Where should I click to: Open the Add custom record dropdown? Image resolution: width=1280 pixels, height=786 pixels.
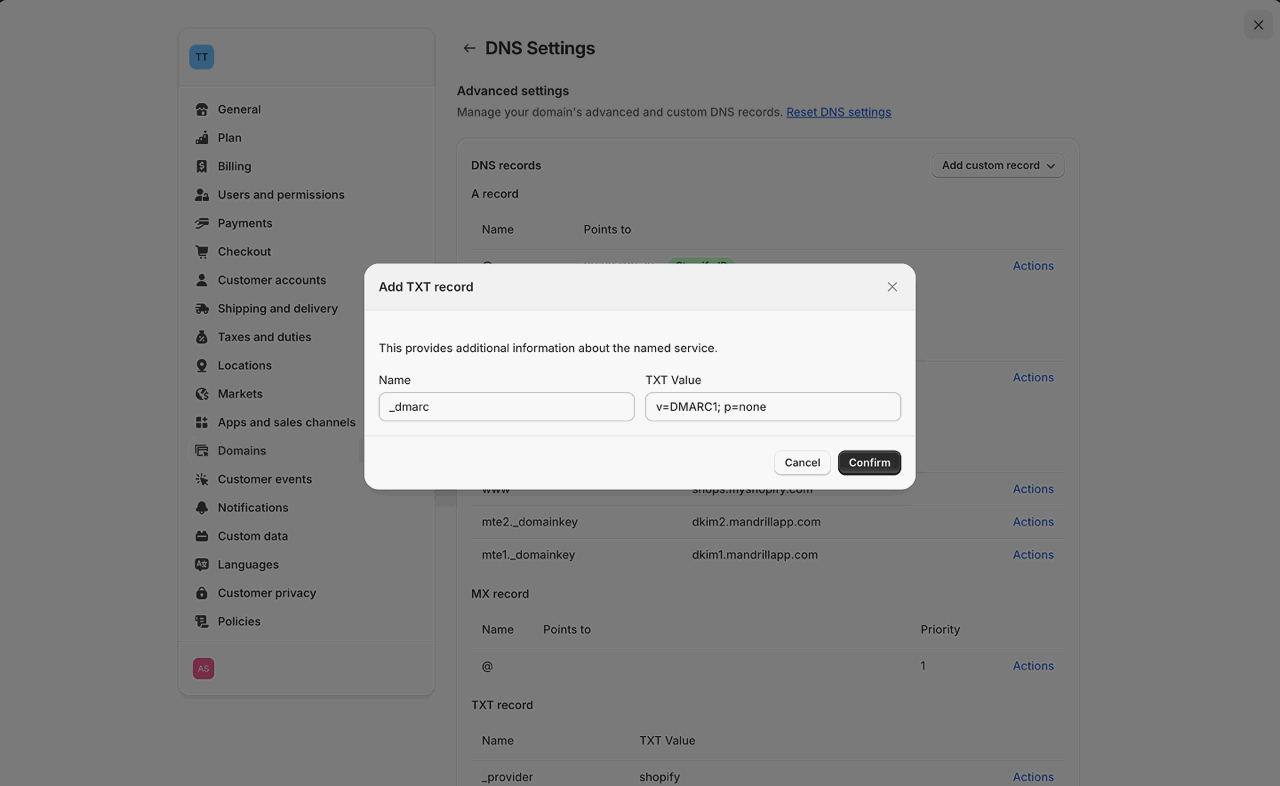[997, 166]
